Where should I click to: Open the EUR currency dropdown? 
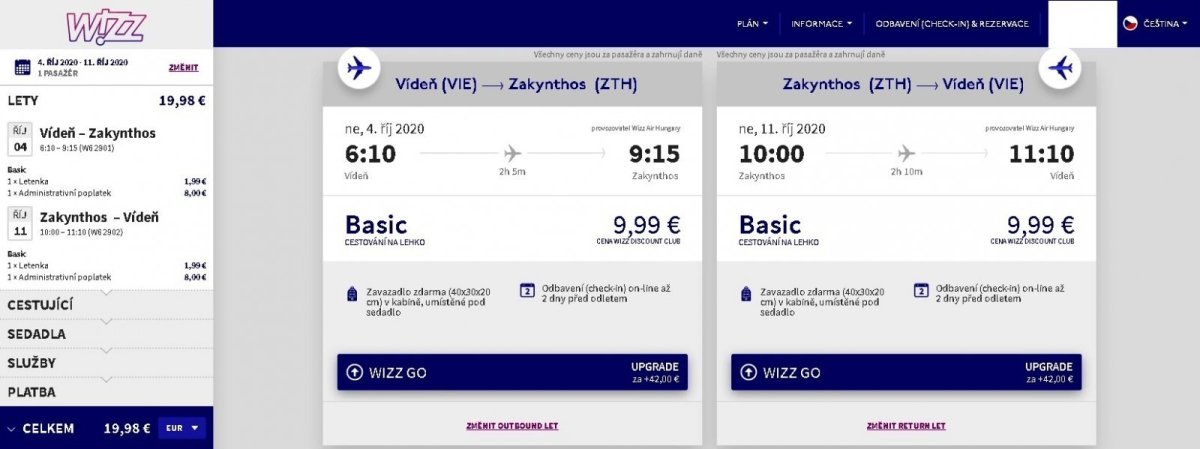point(182,428)
